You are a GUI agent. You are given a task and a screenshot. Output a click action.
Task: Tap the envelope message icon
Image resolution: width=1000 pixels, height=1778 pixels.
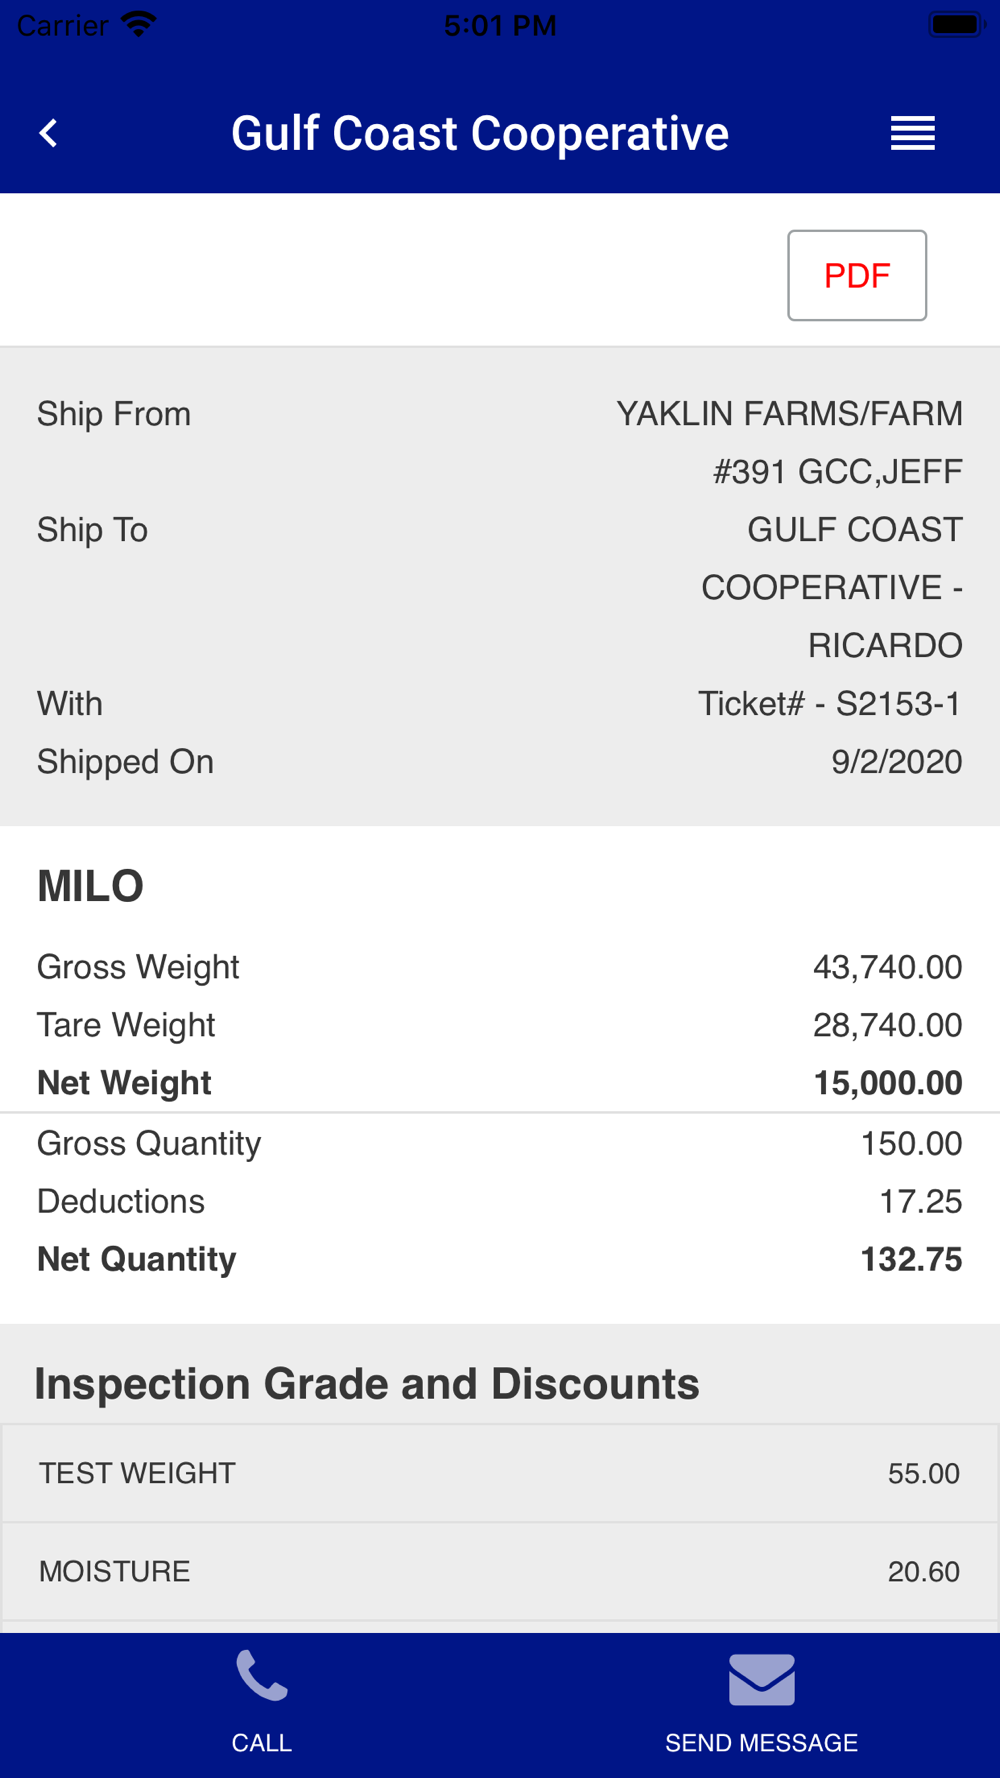762,1679
